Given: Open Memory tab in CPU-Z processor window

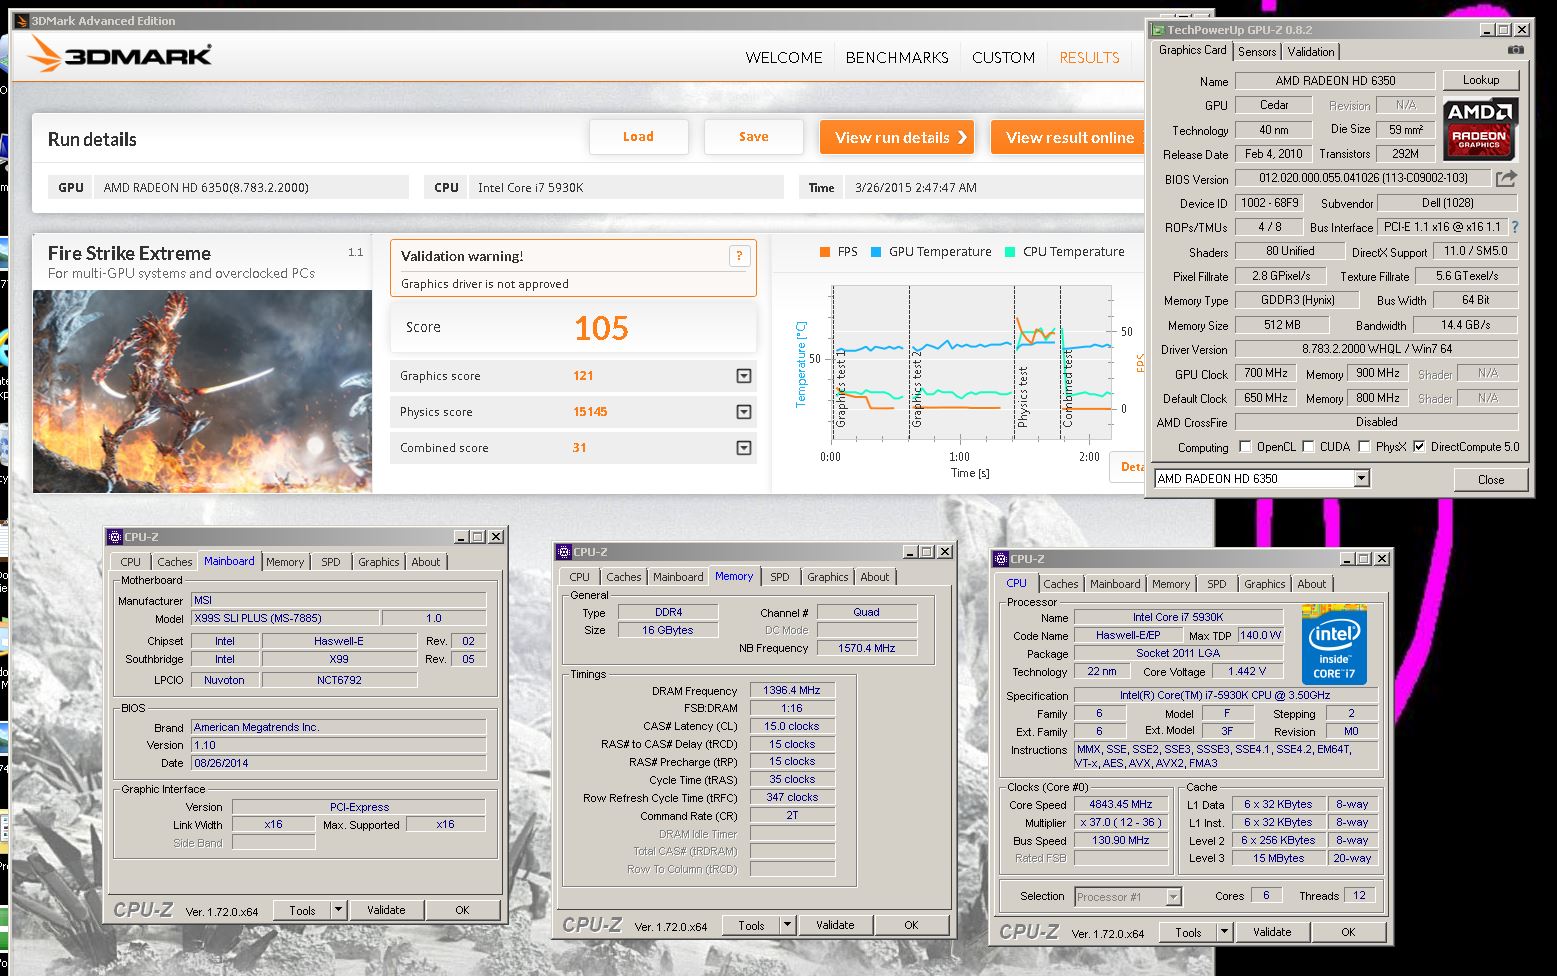Looking at the screenshot, I should tap(1170, 584).
